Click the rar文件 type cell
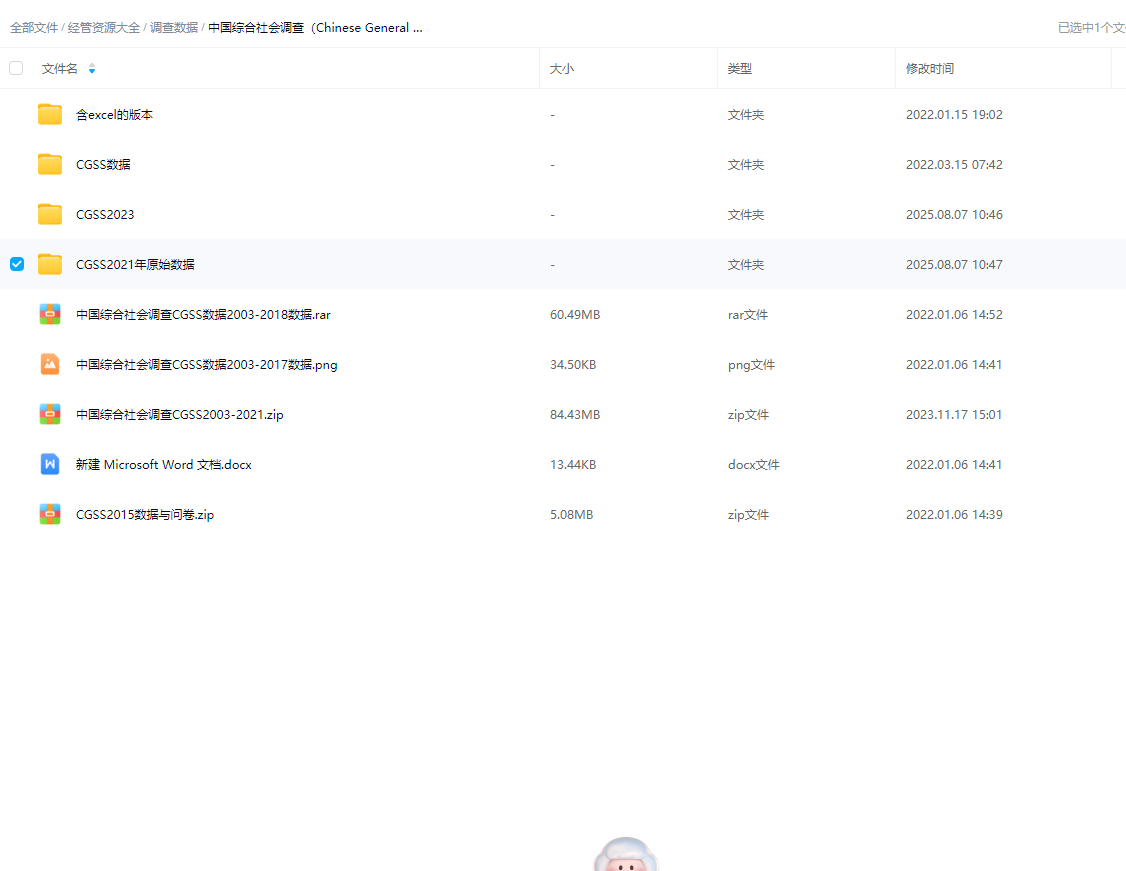Screen dimensions: 1126x871 [x=748, y=315]
